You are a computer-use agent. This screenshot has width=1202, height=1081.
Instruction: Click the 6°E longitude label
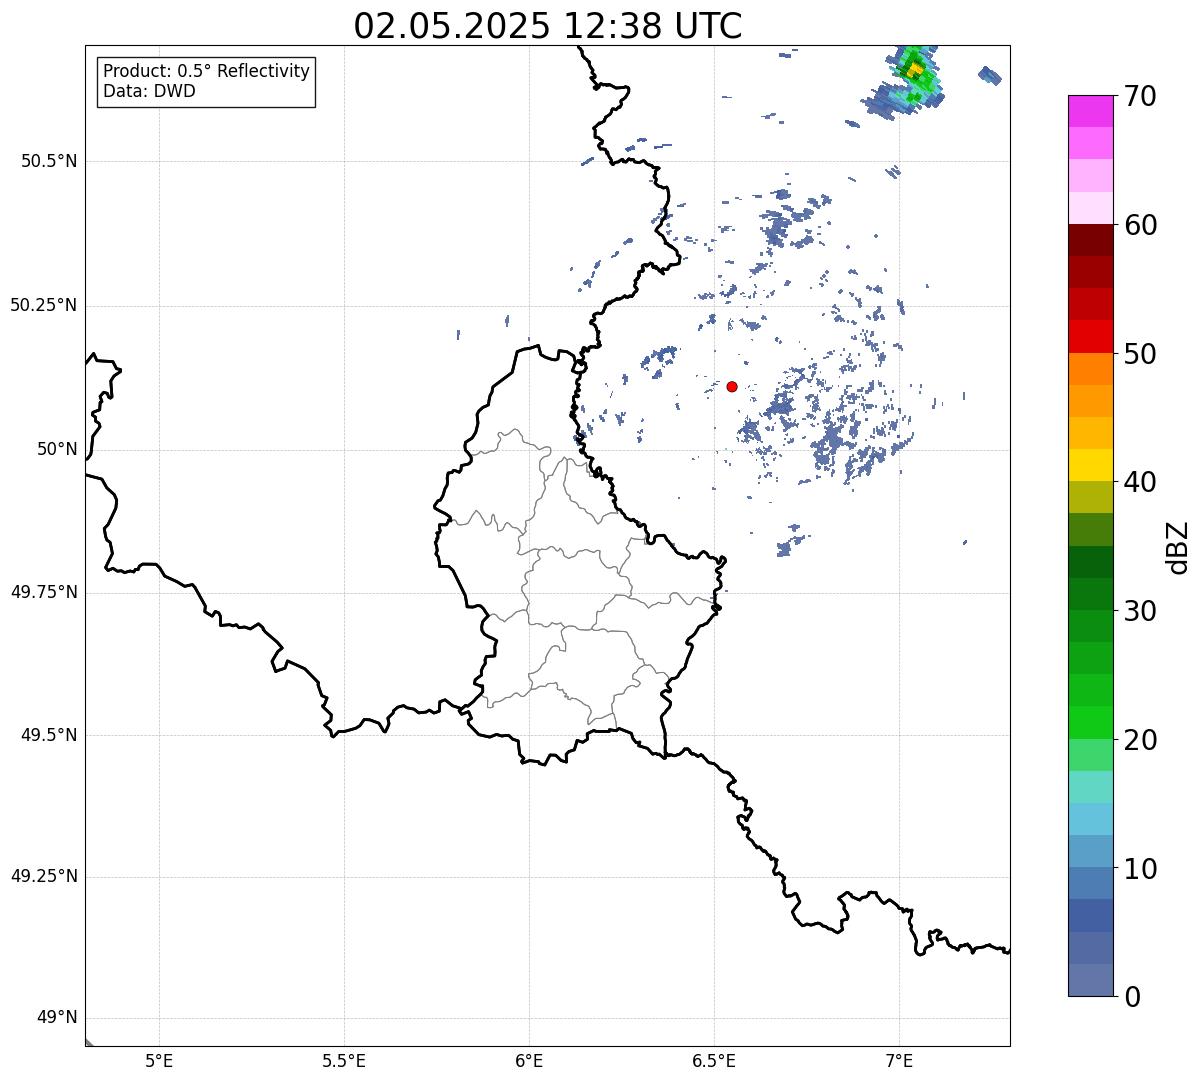tap(529, 1061)
